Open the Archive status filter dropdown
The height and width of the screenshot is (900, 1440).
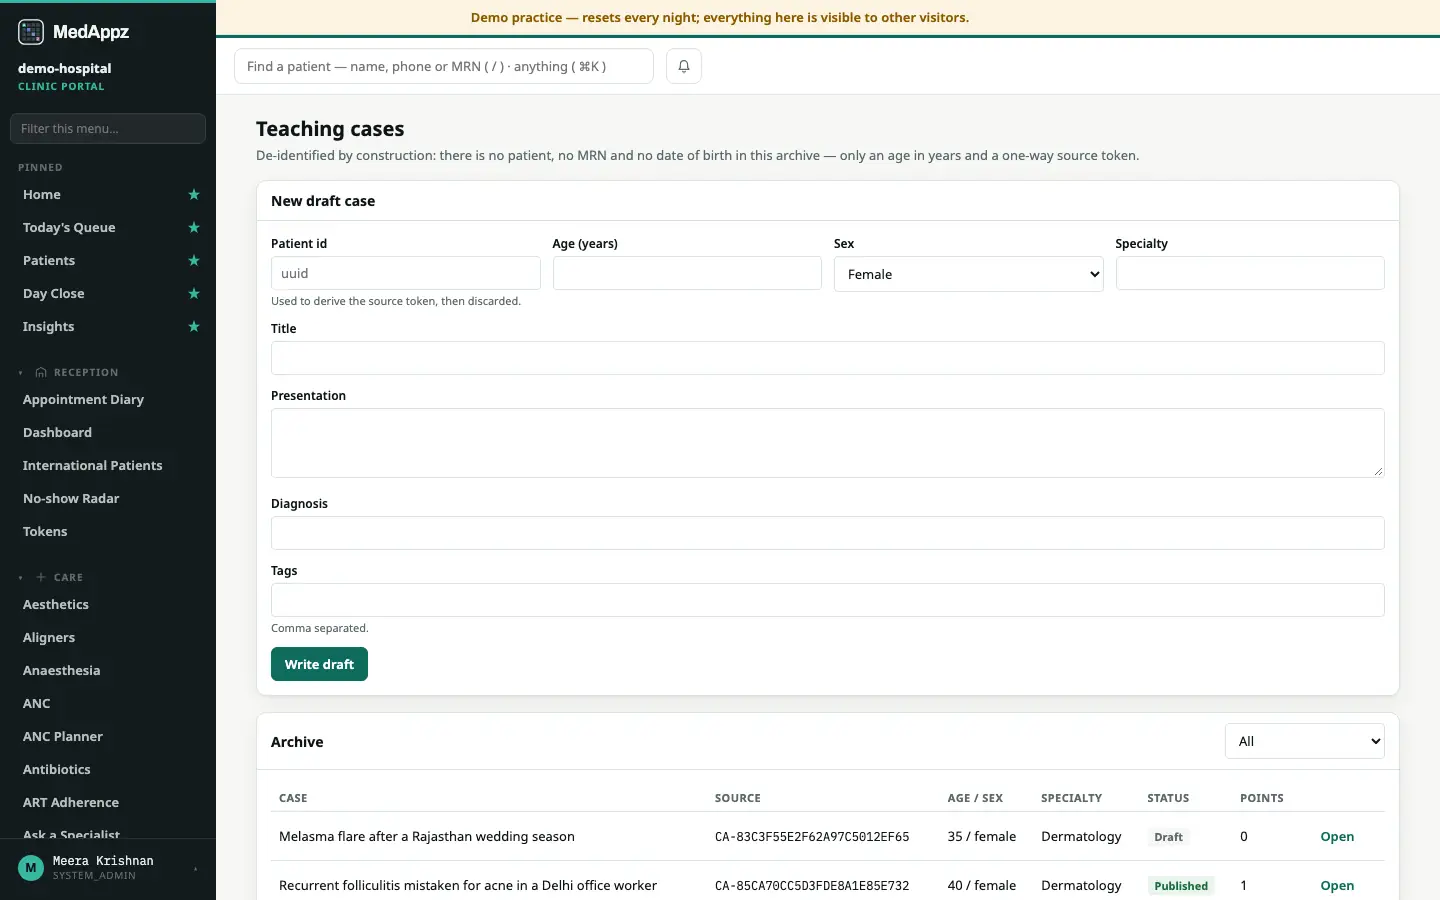tap(1304, 741)
